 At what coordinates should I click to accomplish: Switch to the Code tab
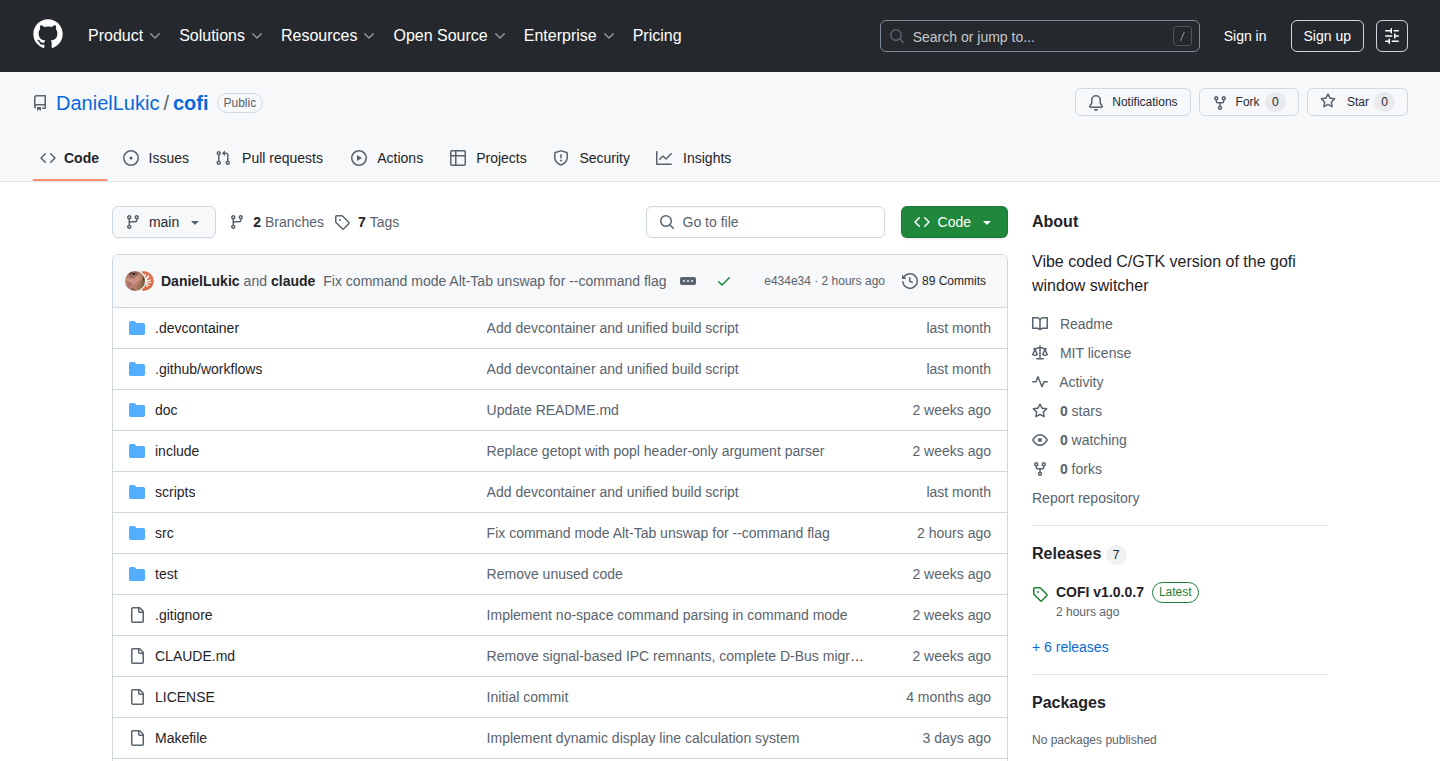(70, 158)
